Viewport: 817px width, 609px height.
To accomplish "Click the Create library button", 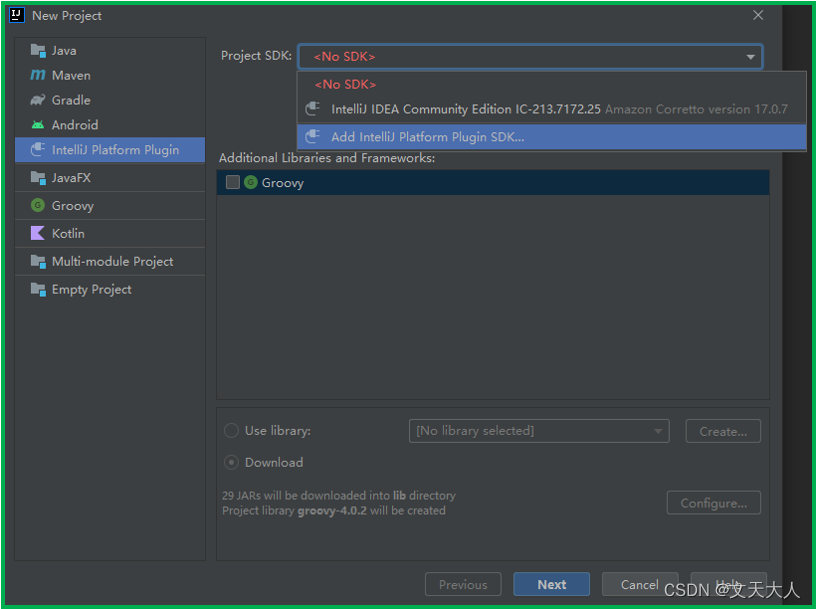I will coord(722,430).
